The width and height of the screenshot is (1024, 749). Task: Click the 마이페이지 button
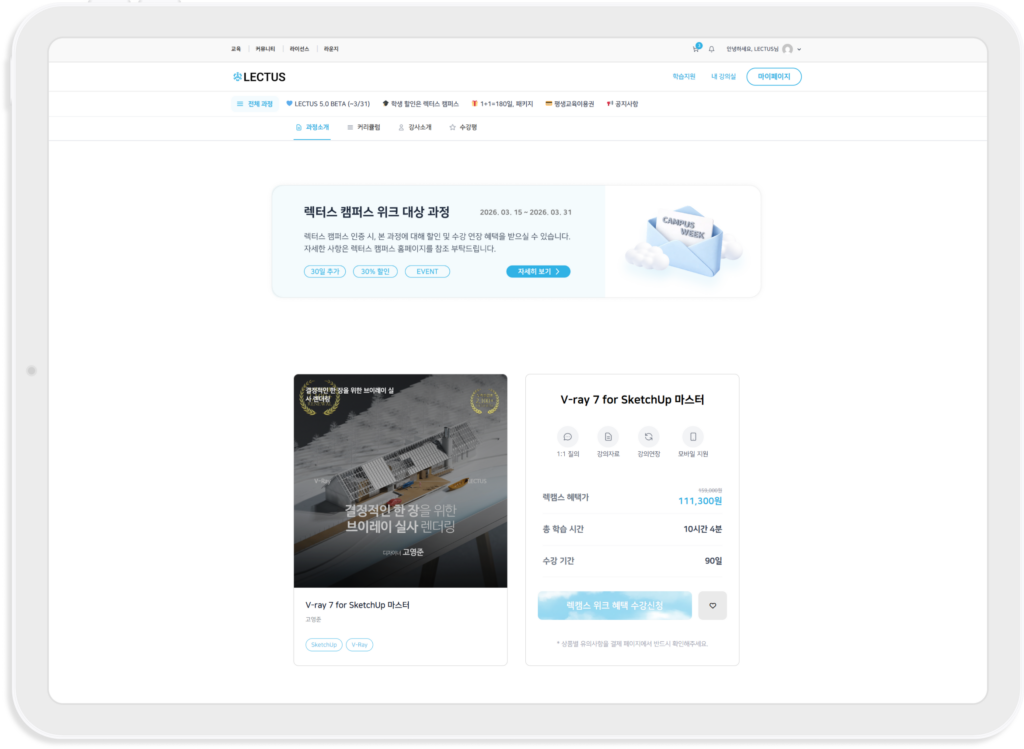(774, 77)
